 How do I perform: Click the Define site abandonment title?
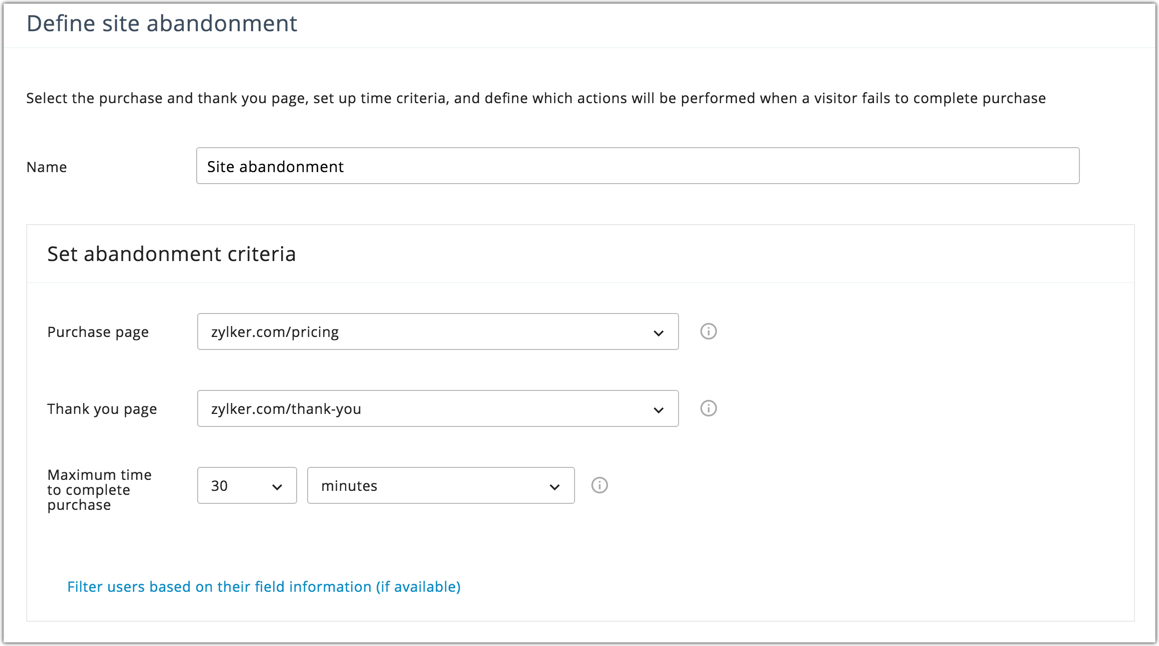(161, 23)
